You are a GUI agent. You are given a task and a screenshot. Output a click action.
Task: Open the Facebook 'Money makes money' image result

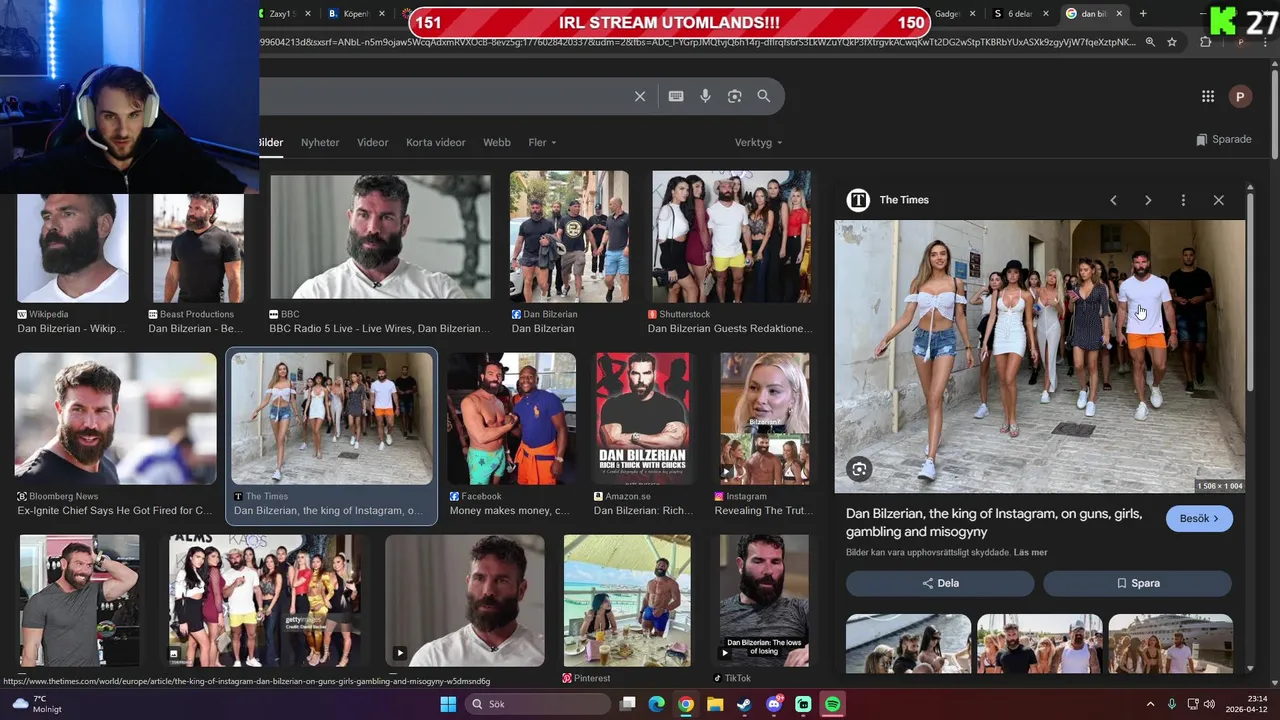point(511,419)
